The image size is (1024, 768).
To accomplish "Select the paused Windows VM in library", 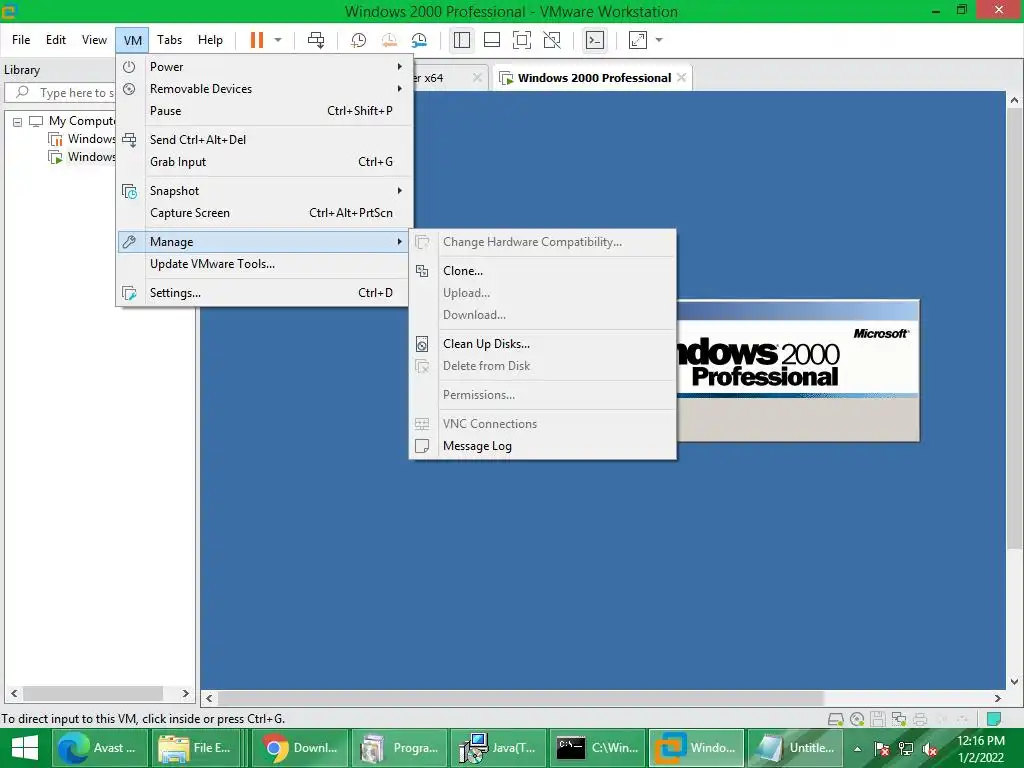I will (x=82, y=139).
